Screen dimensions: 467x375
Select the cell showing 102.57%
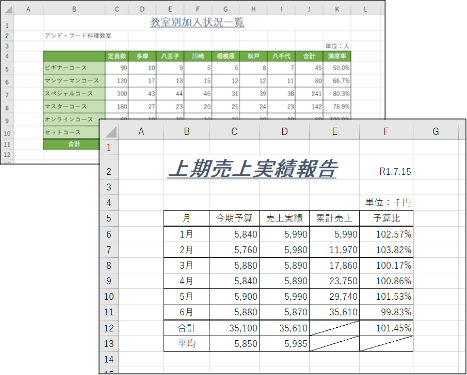click(x=386, y=234)
